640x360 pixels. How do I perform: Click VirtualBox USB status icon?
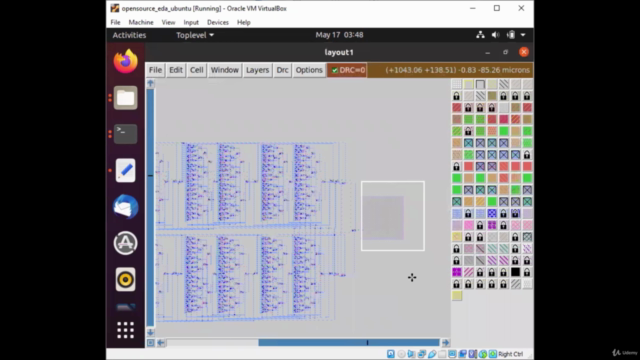pos(432,354)
